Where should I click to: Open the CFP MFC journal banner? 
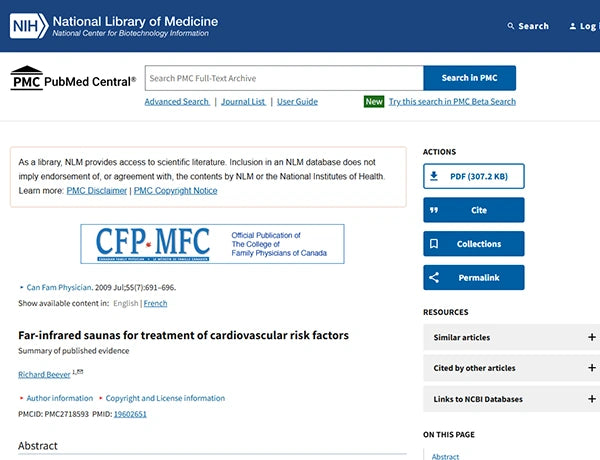(212, 244)
